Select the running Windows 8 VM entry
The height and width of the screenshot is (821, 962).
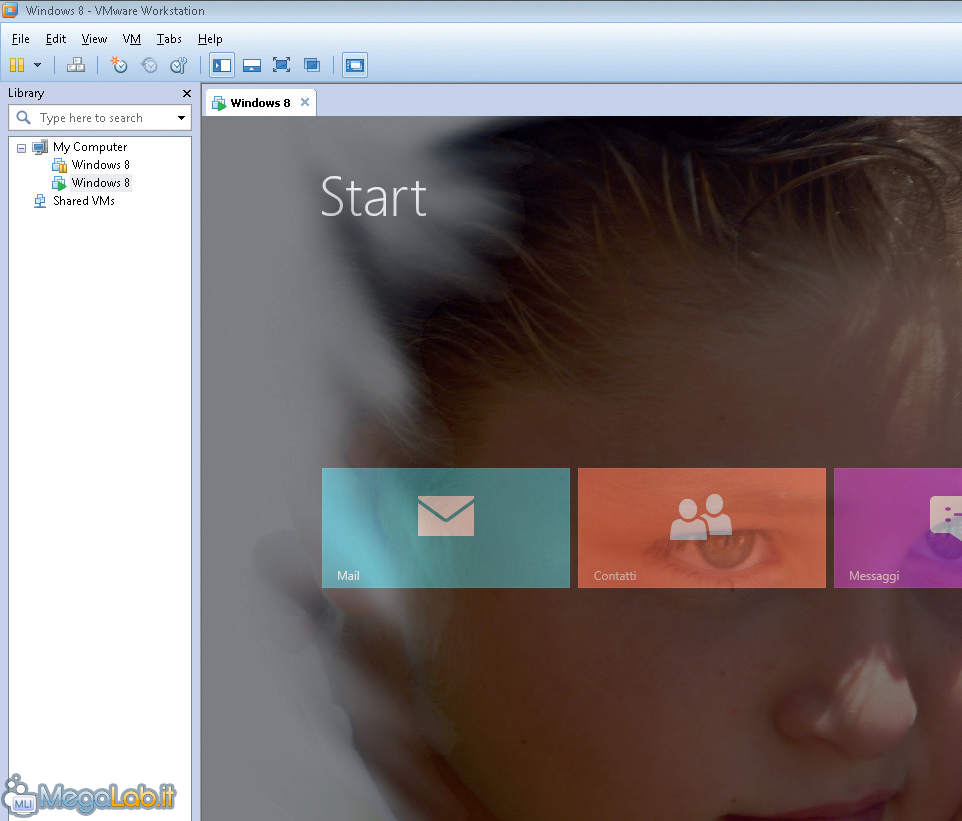(101, 183)
